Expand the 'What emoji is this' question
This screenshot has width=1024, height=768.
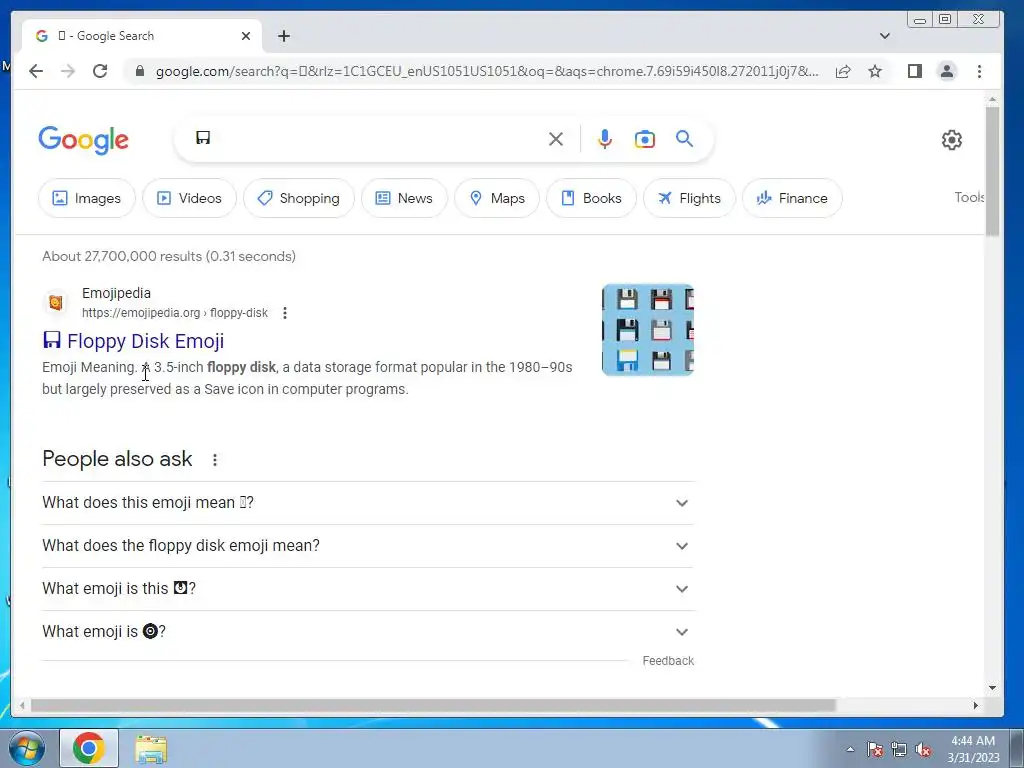tap(368, 589)
